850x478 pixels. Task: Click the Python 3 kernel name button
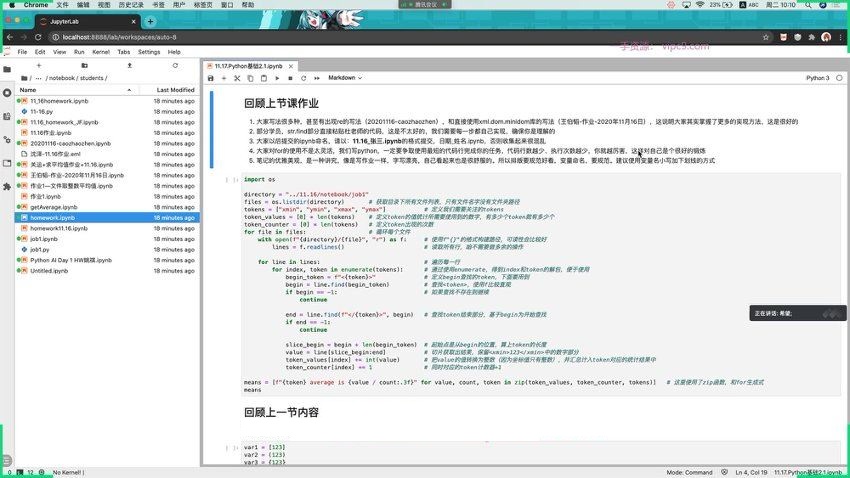point(816,77)
